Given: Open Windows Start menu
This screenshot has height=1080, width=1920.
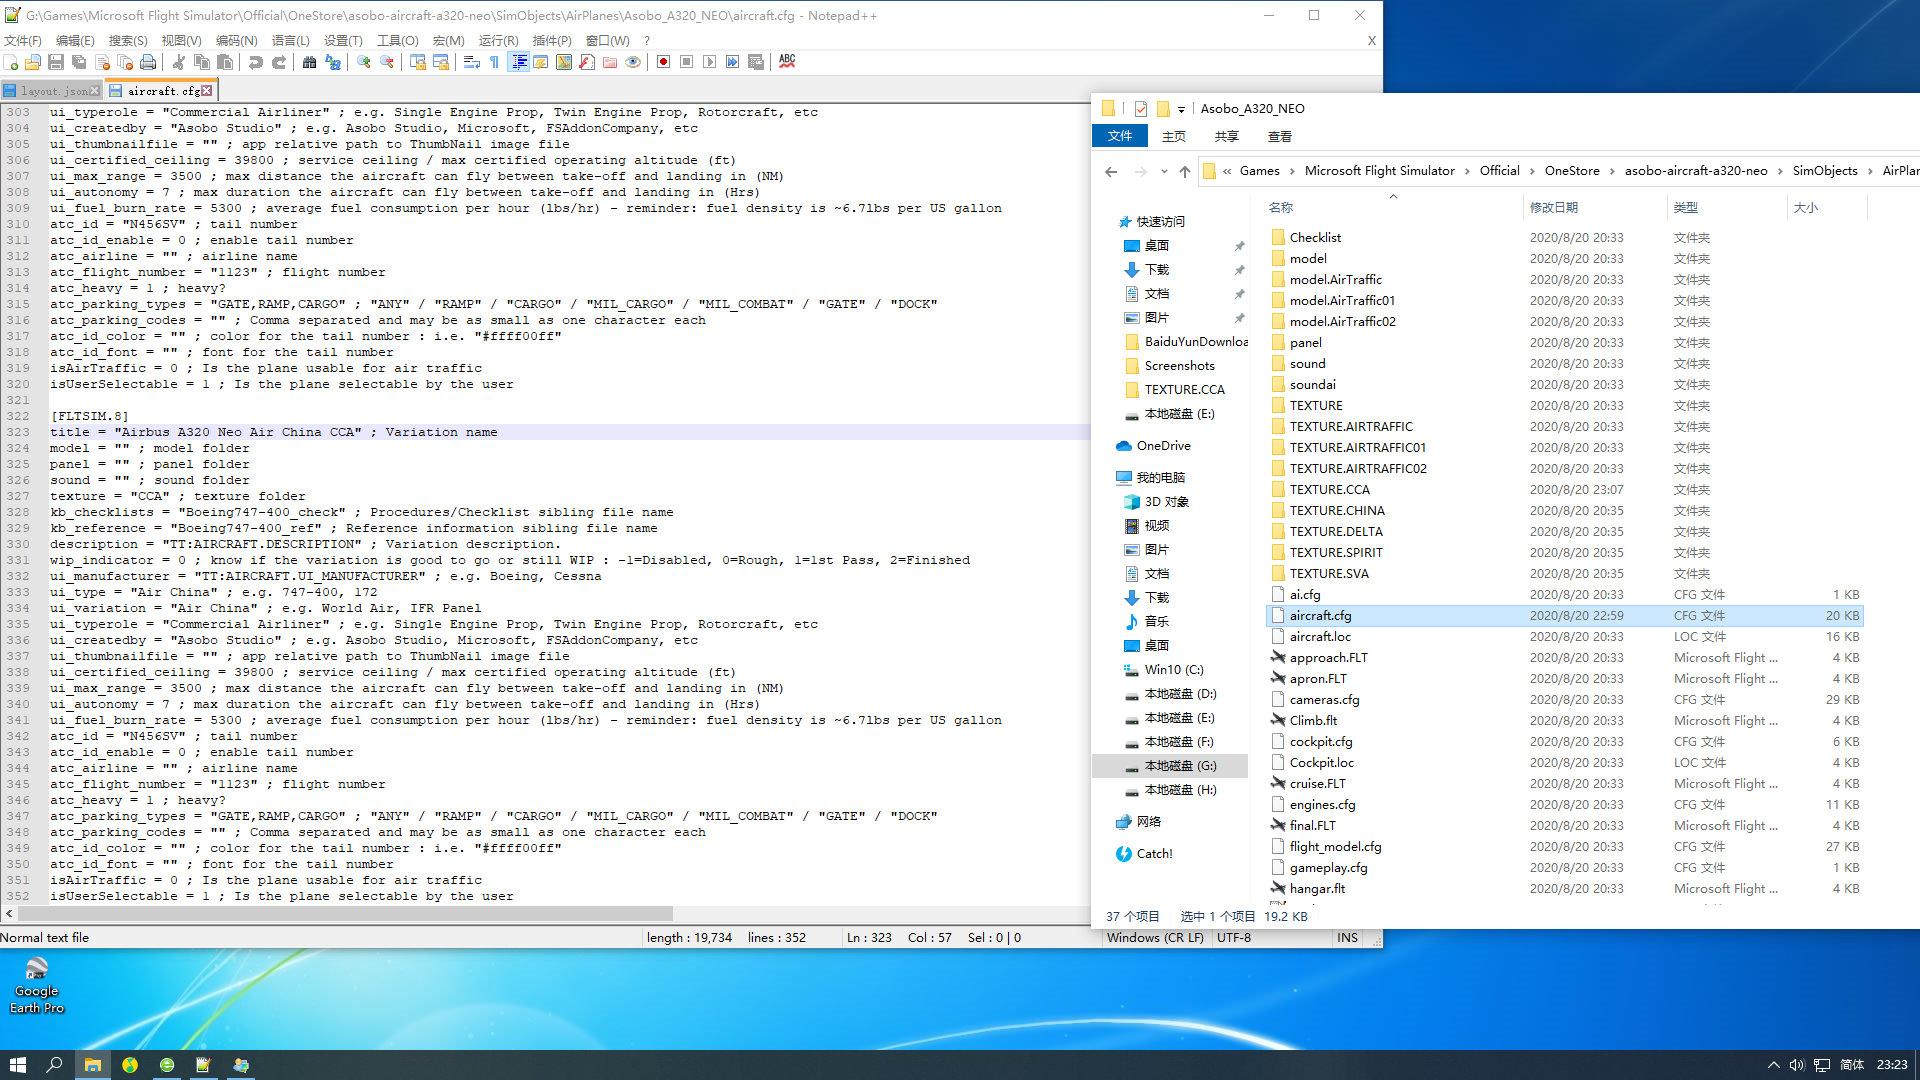Looking at the screenshot, I should 18,1065.
